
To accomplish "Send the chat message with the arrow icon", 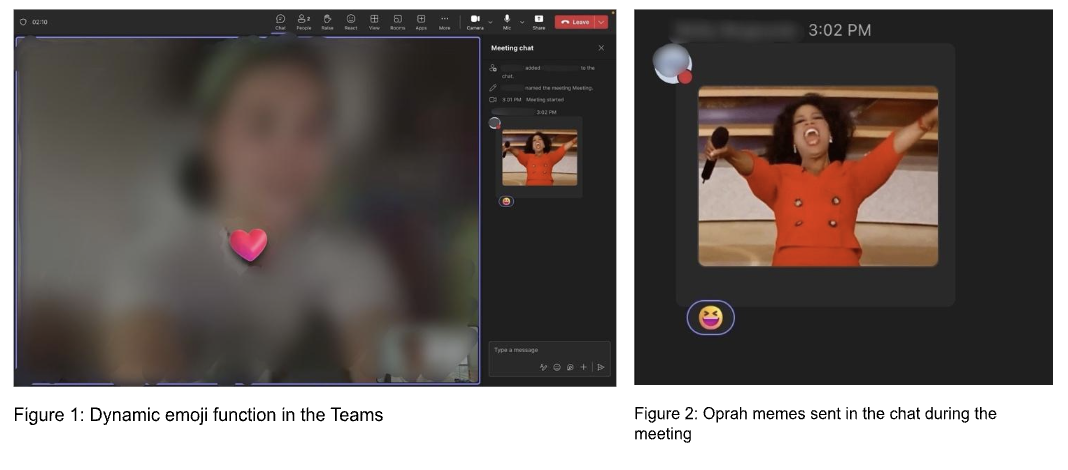I will point(601,367).
